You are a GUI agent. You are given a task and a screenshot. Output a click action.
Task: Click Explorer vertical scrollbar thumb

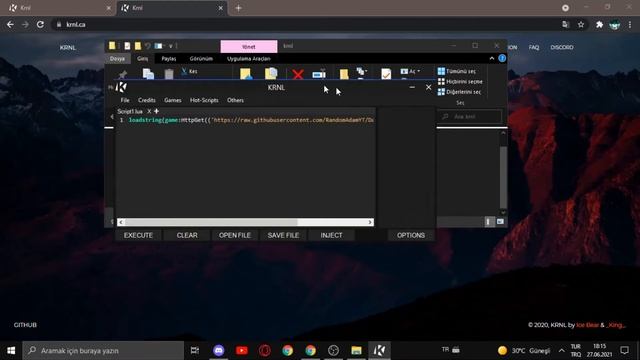coord(503,177)
